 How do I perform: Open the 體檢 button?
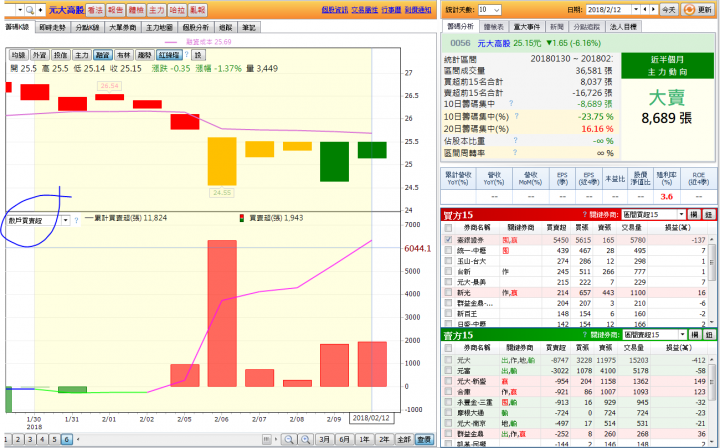136,10
